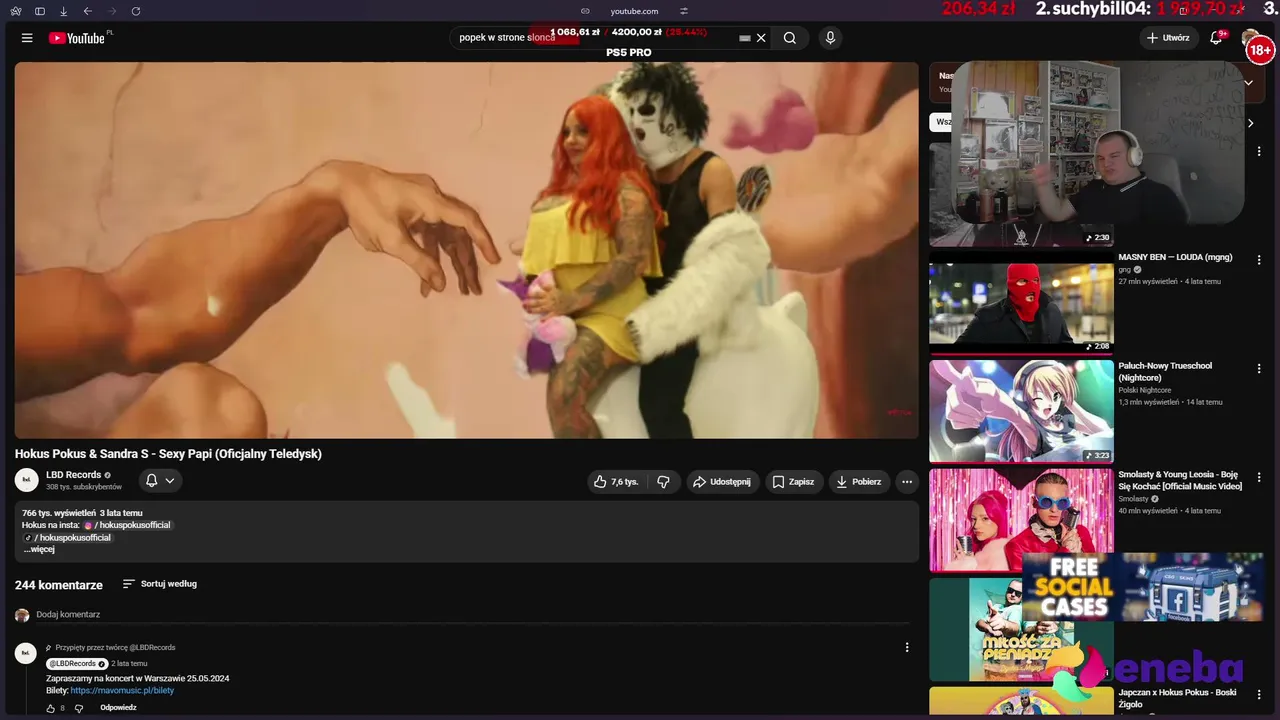Image resolution: width=1280 pixels, height=720 pixels.
Task: Open more actions under the video
Action: click(x=907, y=481)
